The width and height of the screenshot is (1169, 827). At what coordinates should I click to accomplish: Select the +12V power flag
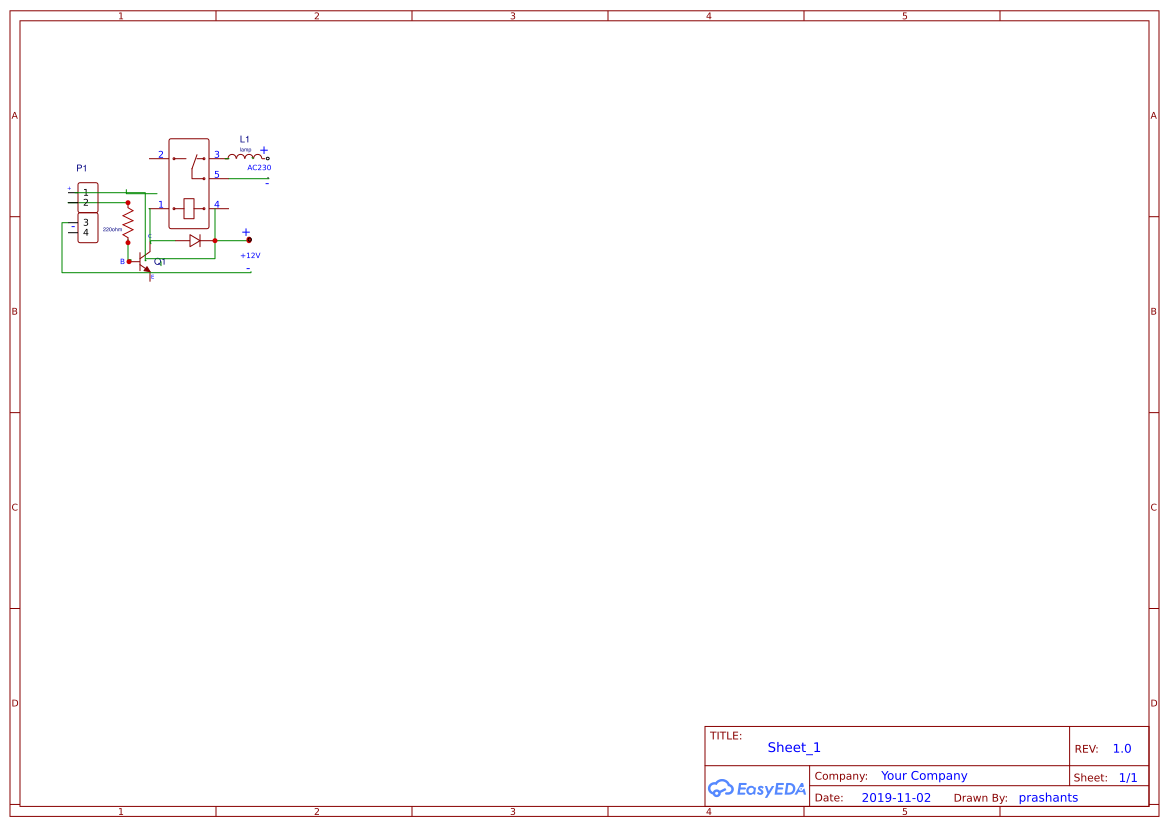pos(248,239)
